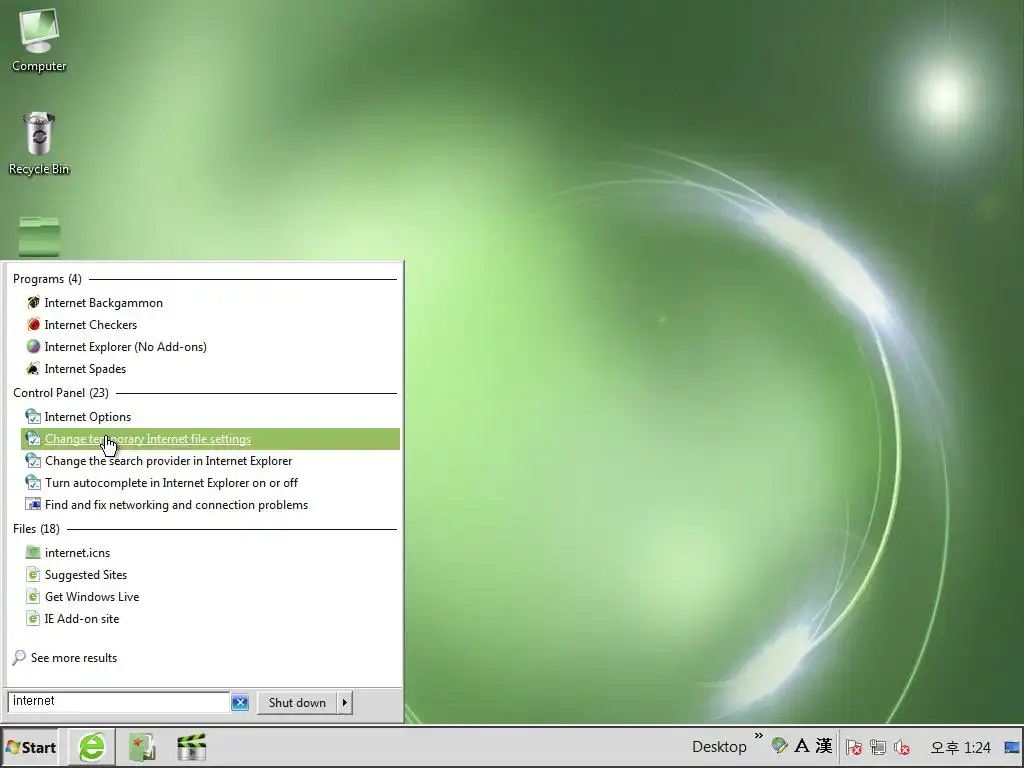The height and width of the screenshot is (768, 1024).
Task: Click the Internet Explorer globe icon in results
Action: click(x=33, y=347)
